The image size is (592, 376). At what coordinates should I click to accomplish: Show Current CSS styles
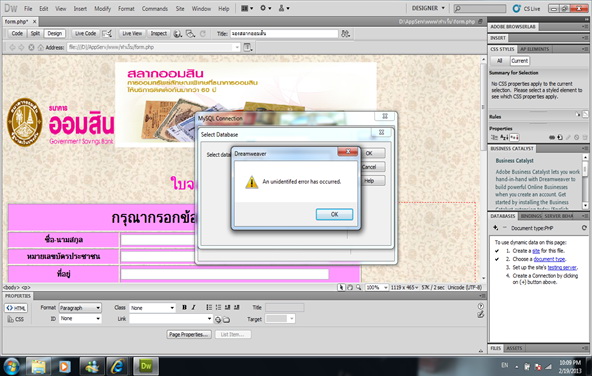(x=520, y=60)
